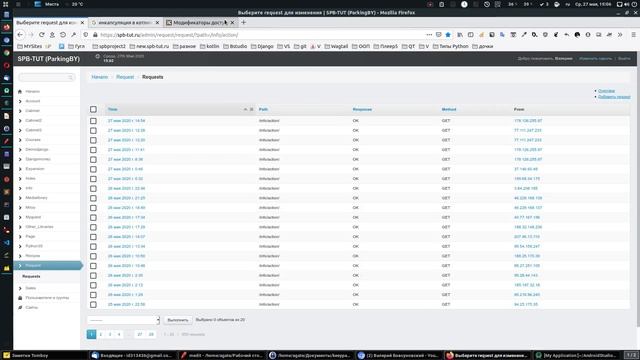Expand the Cabinet sidebar section

click(20, 111)
